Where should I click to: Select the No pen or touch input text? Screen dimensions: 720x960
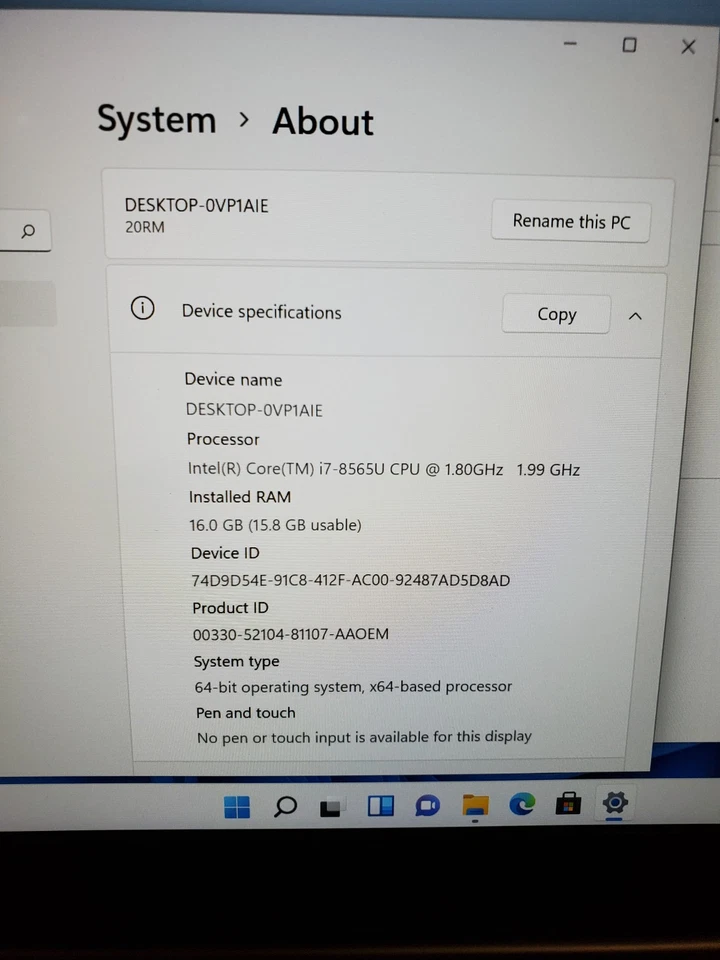click(364, 737)
